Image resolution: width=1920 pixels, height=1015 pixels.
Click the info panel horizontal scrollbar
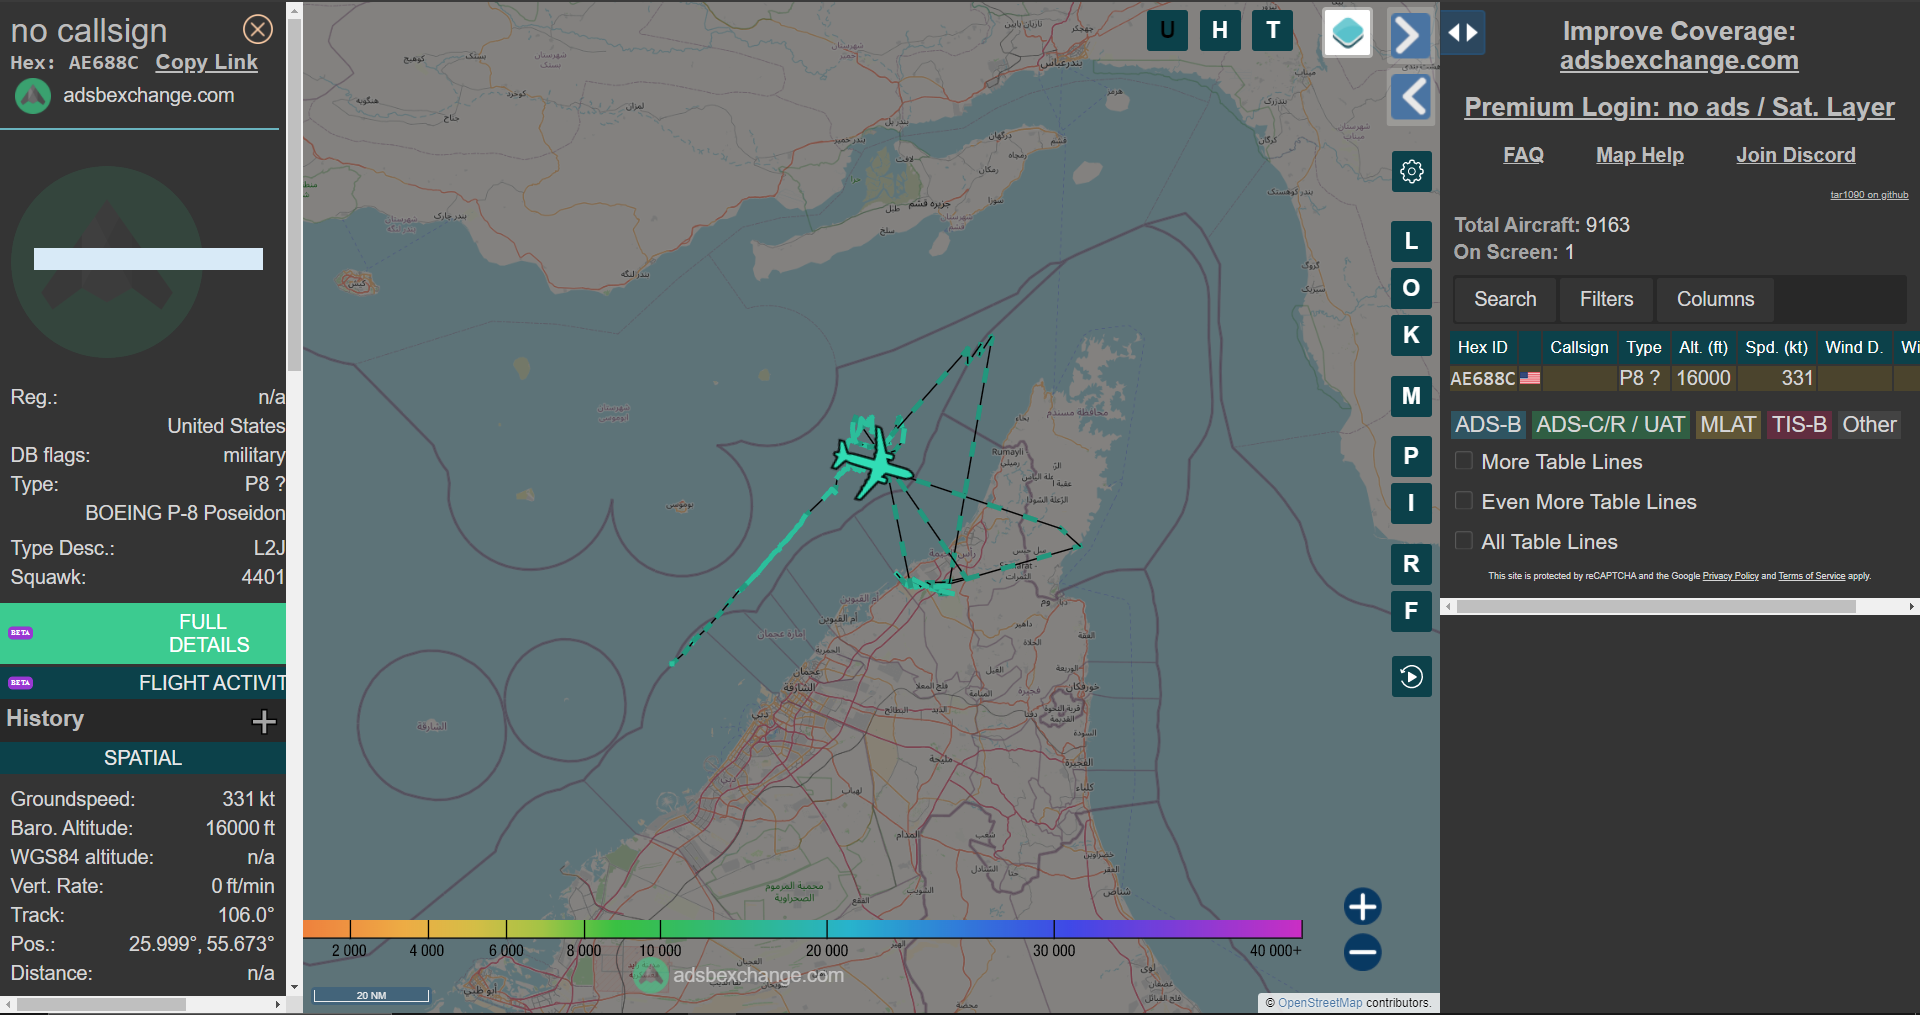click(x=100, y=1004)
